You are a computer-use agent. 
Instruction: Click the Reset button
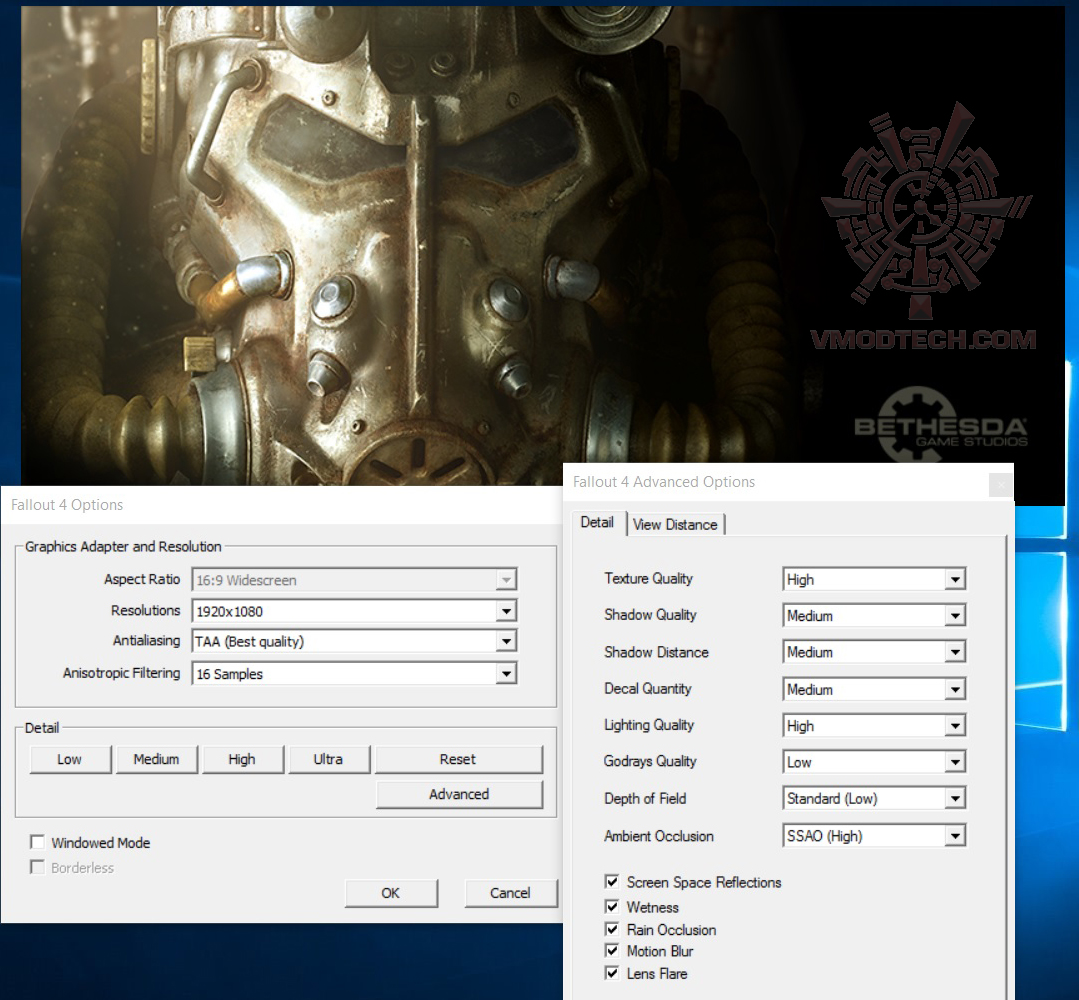click(x=458, y=759)
